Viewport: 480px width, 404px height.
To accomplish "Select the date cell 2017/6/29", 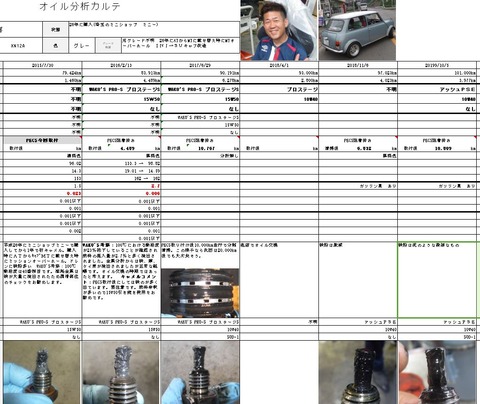I will pyautogui.click(x=200, y=65).
